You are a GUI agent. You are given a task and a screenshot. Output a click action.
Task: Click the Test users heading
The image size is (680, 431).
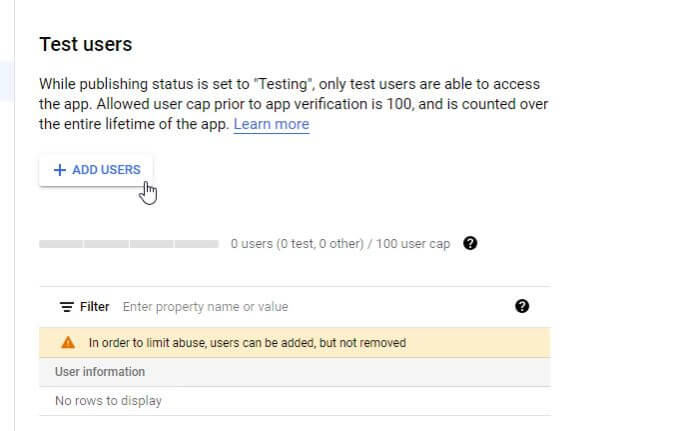85,44
